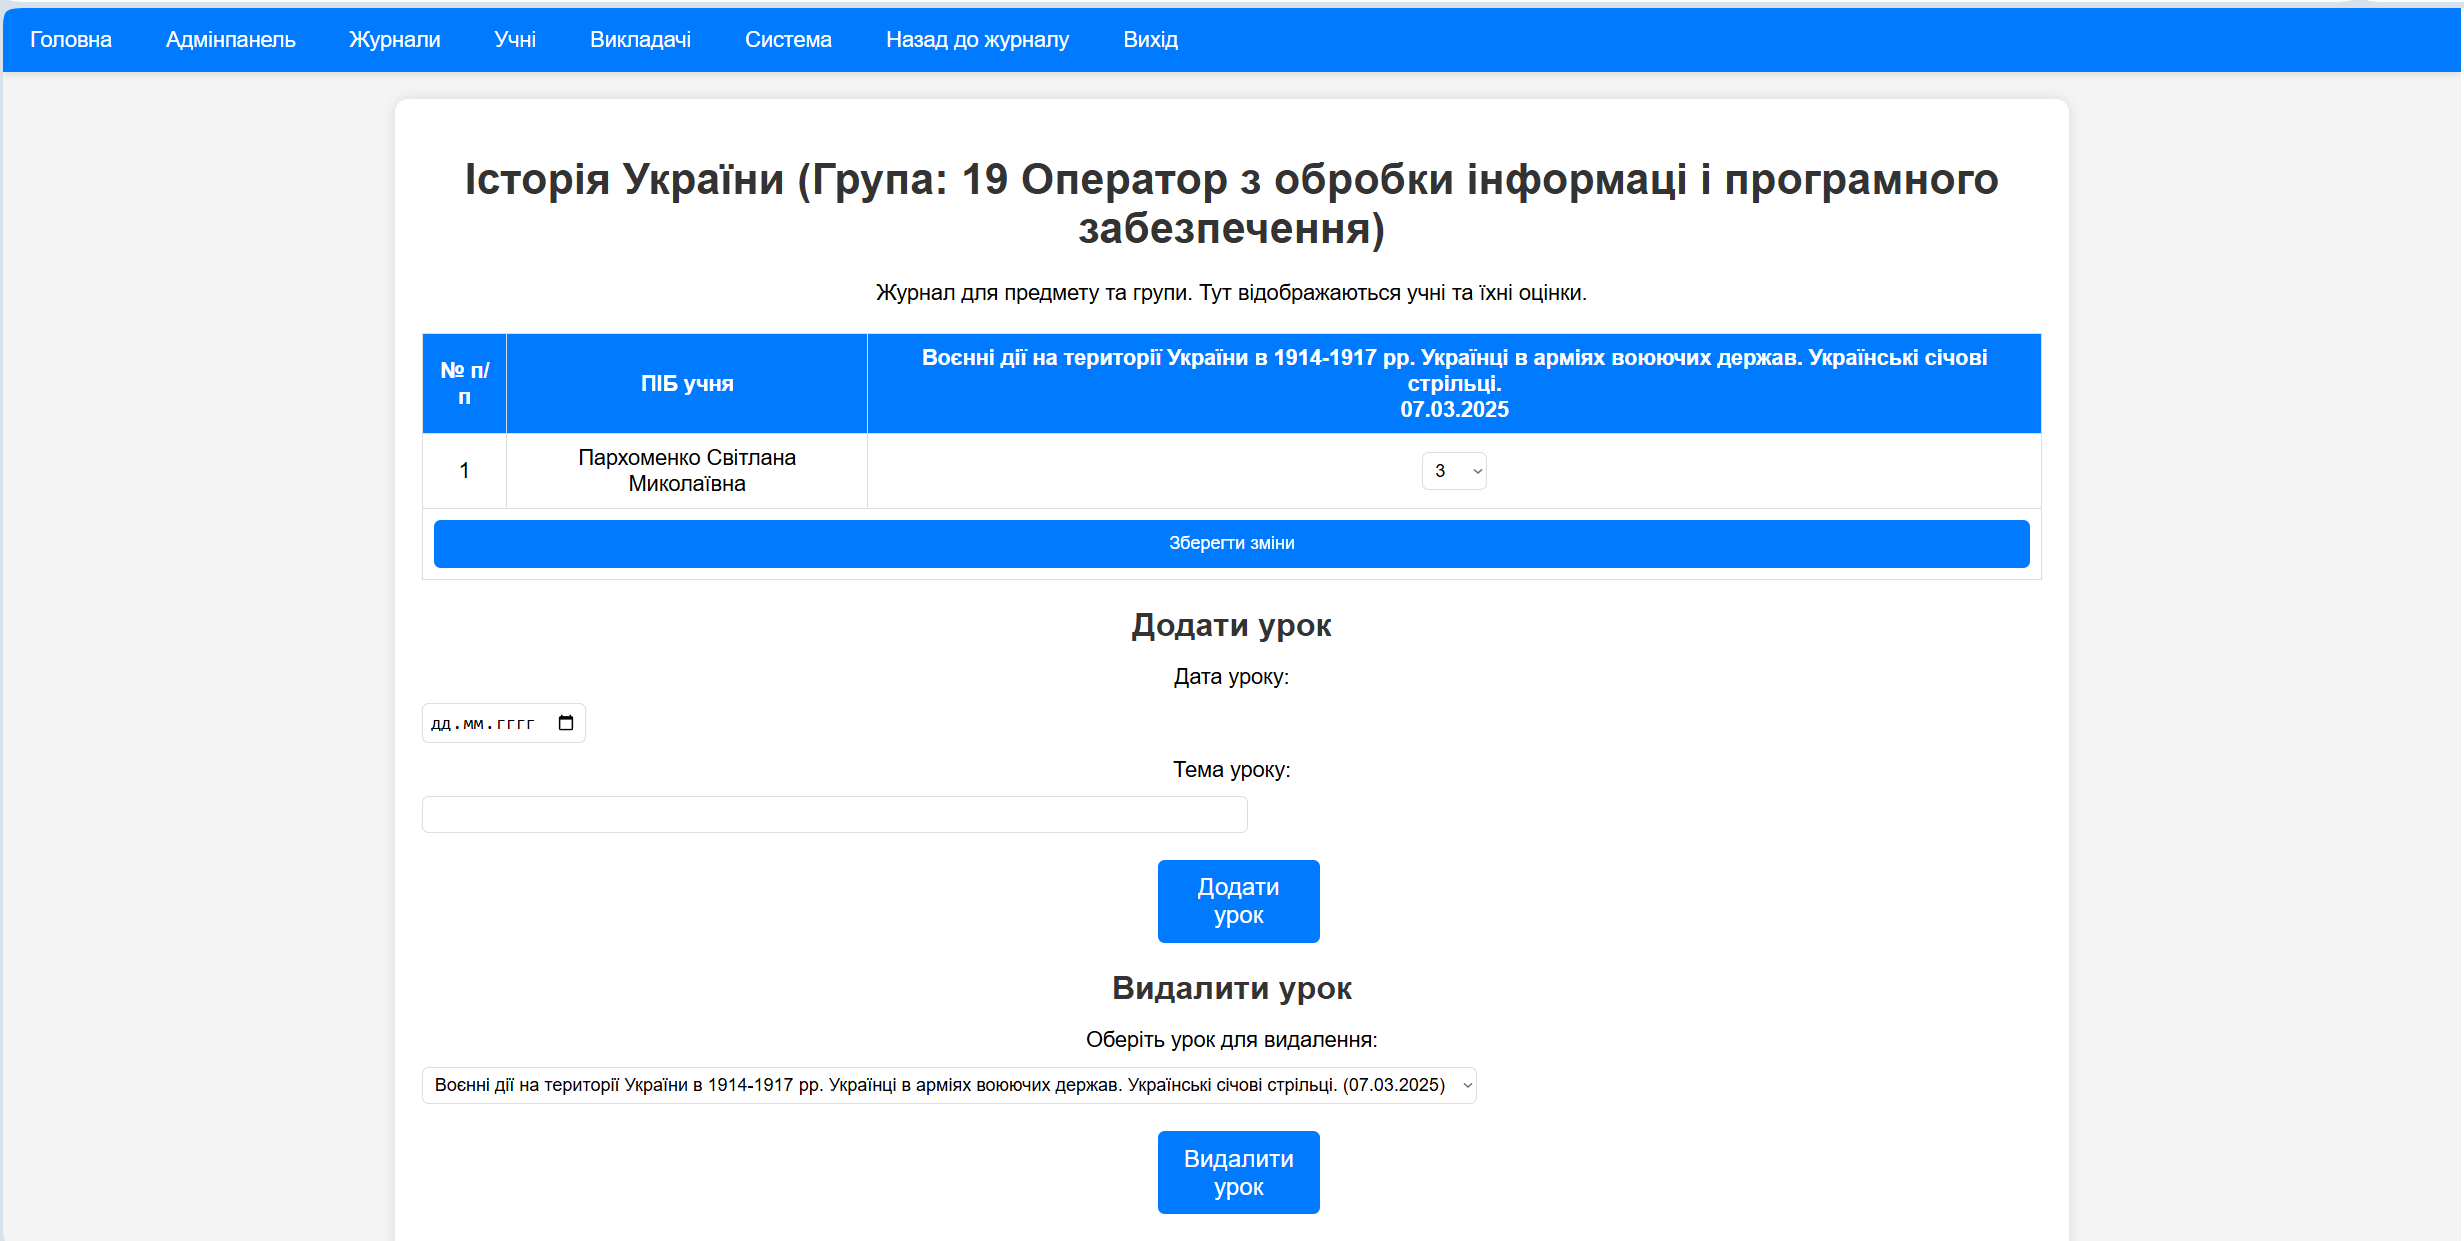The height and width of the screenshot is (1241, 2464).
Task: Click the ПІБ учня column header
Action: [686, 383]
